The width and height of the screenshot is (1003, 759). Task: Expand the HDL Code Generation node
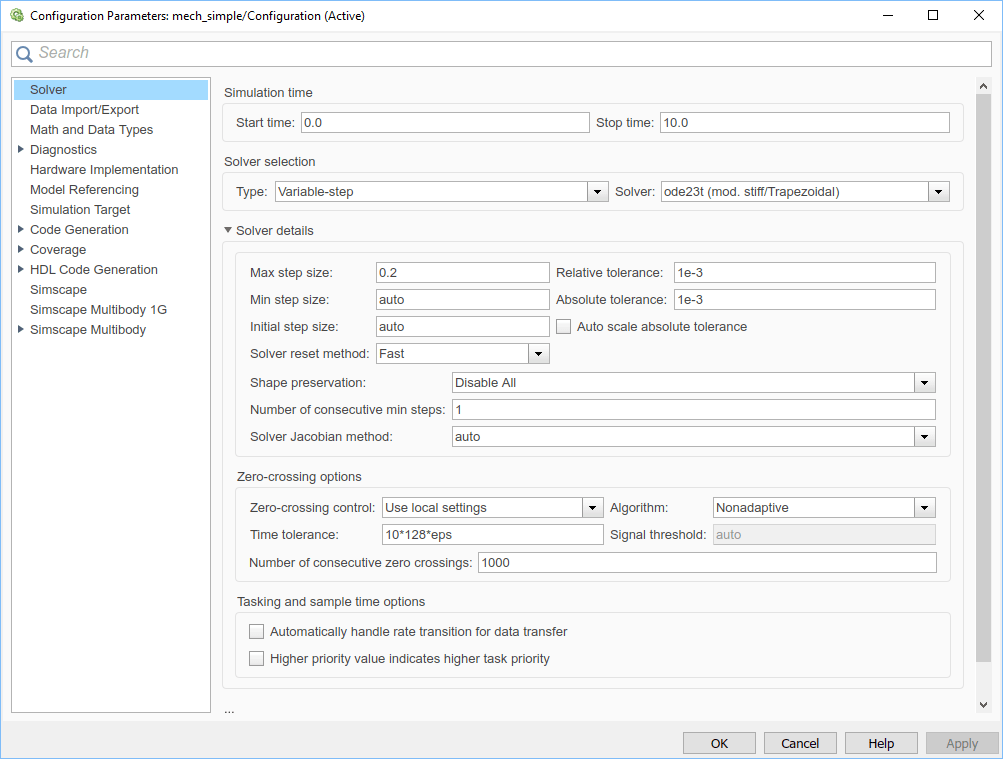click(x=20, y=269)
